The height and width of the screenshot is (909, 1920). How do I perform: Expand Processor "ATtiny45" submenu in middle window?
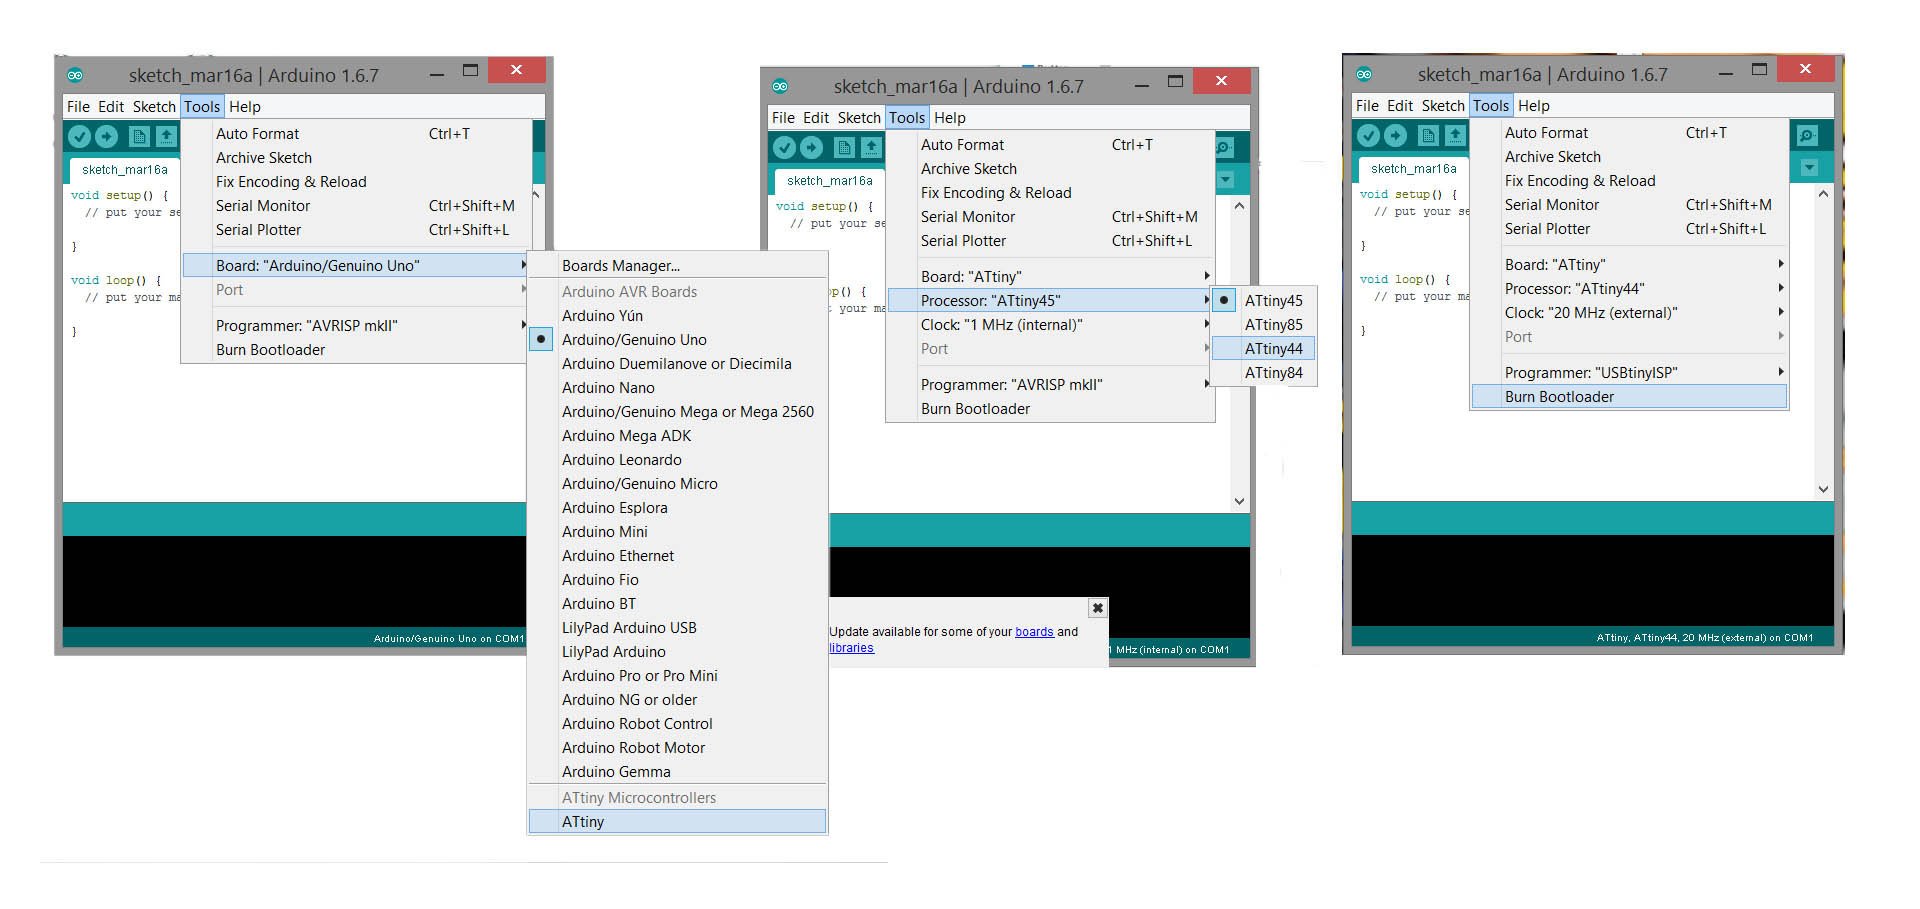1050,301
